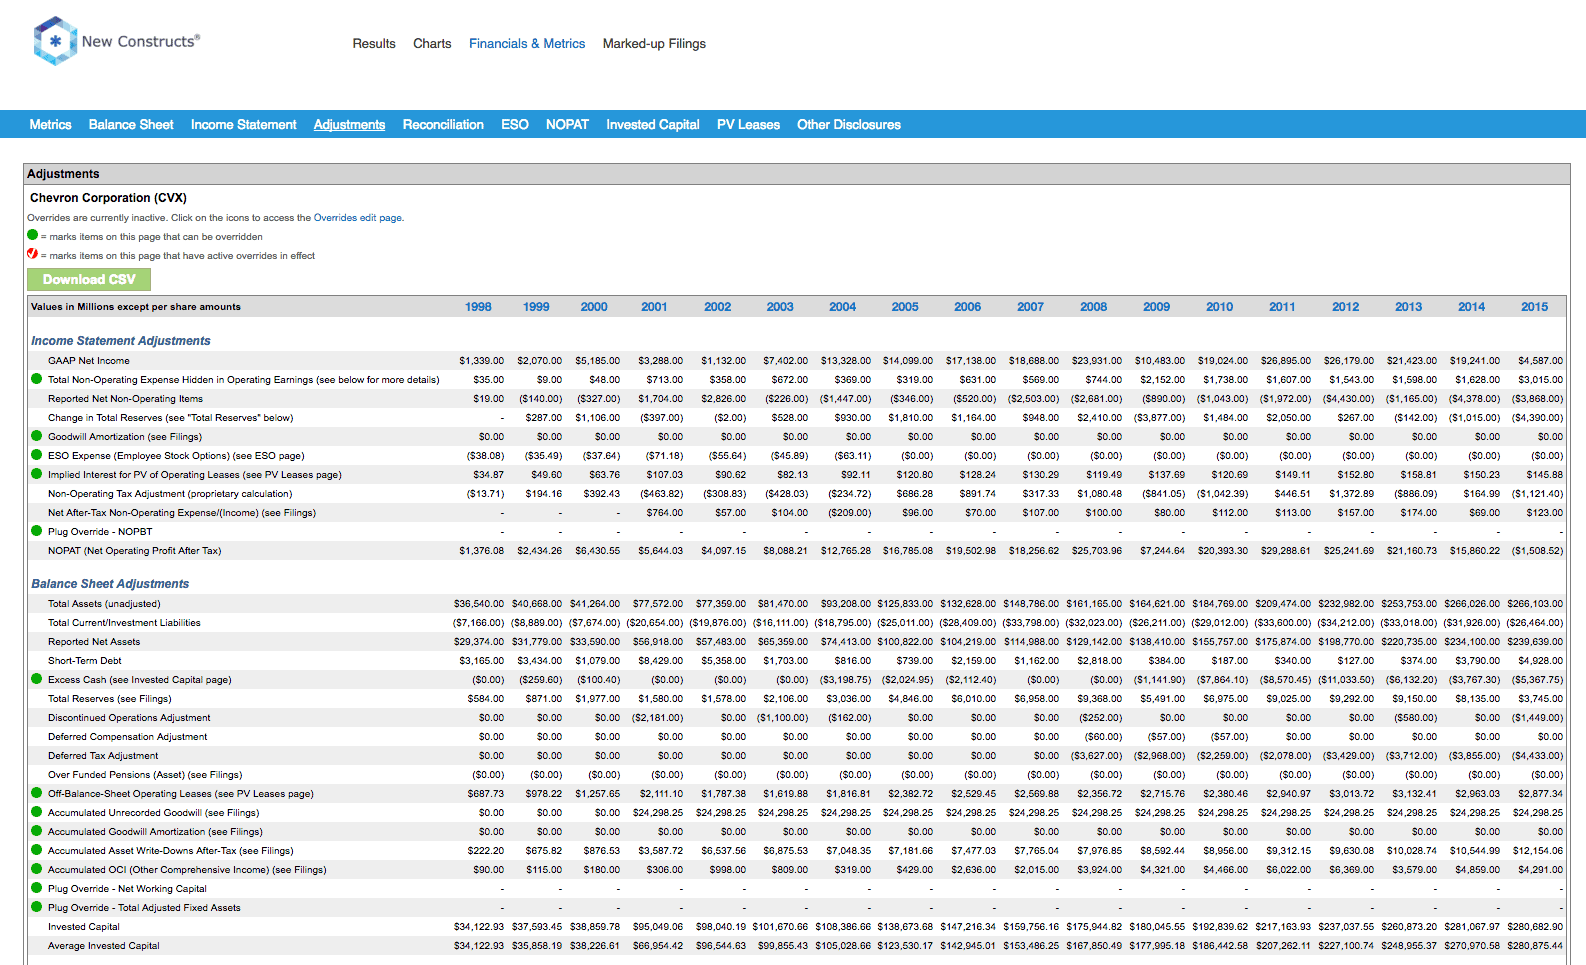This screenshot has height=965, width=1586.
Task: Click the 1998 year column header
Action: 478,307
